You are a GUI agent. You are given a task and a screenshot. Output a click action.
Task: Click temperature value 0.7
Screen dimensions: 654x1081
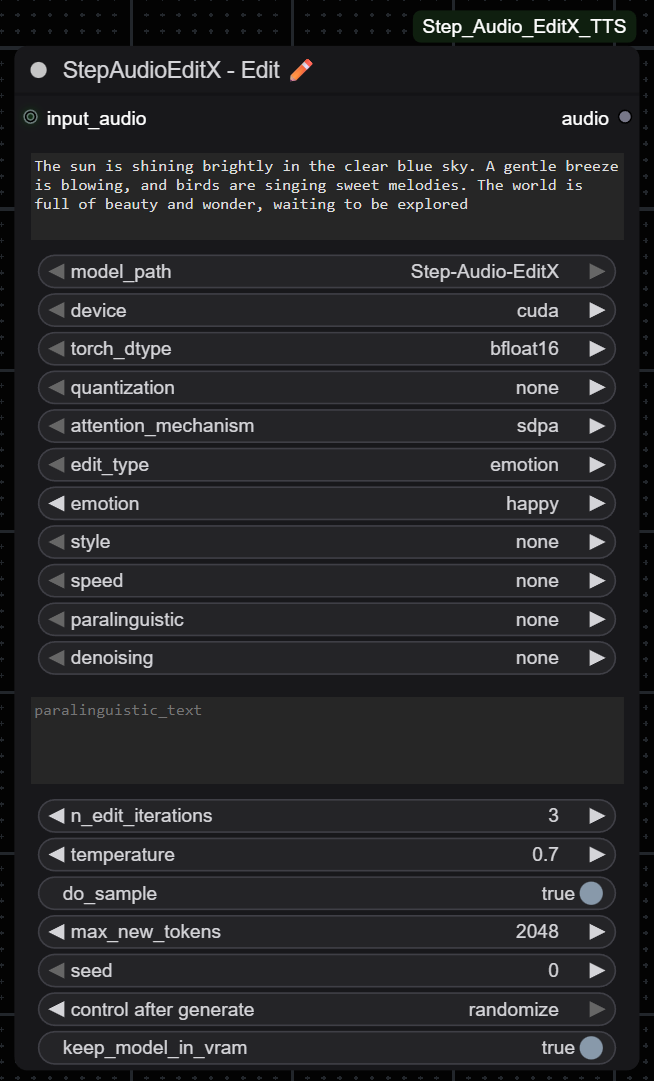[545, 854]
